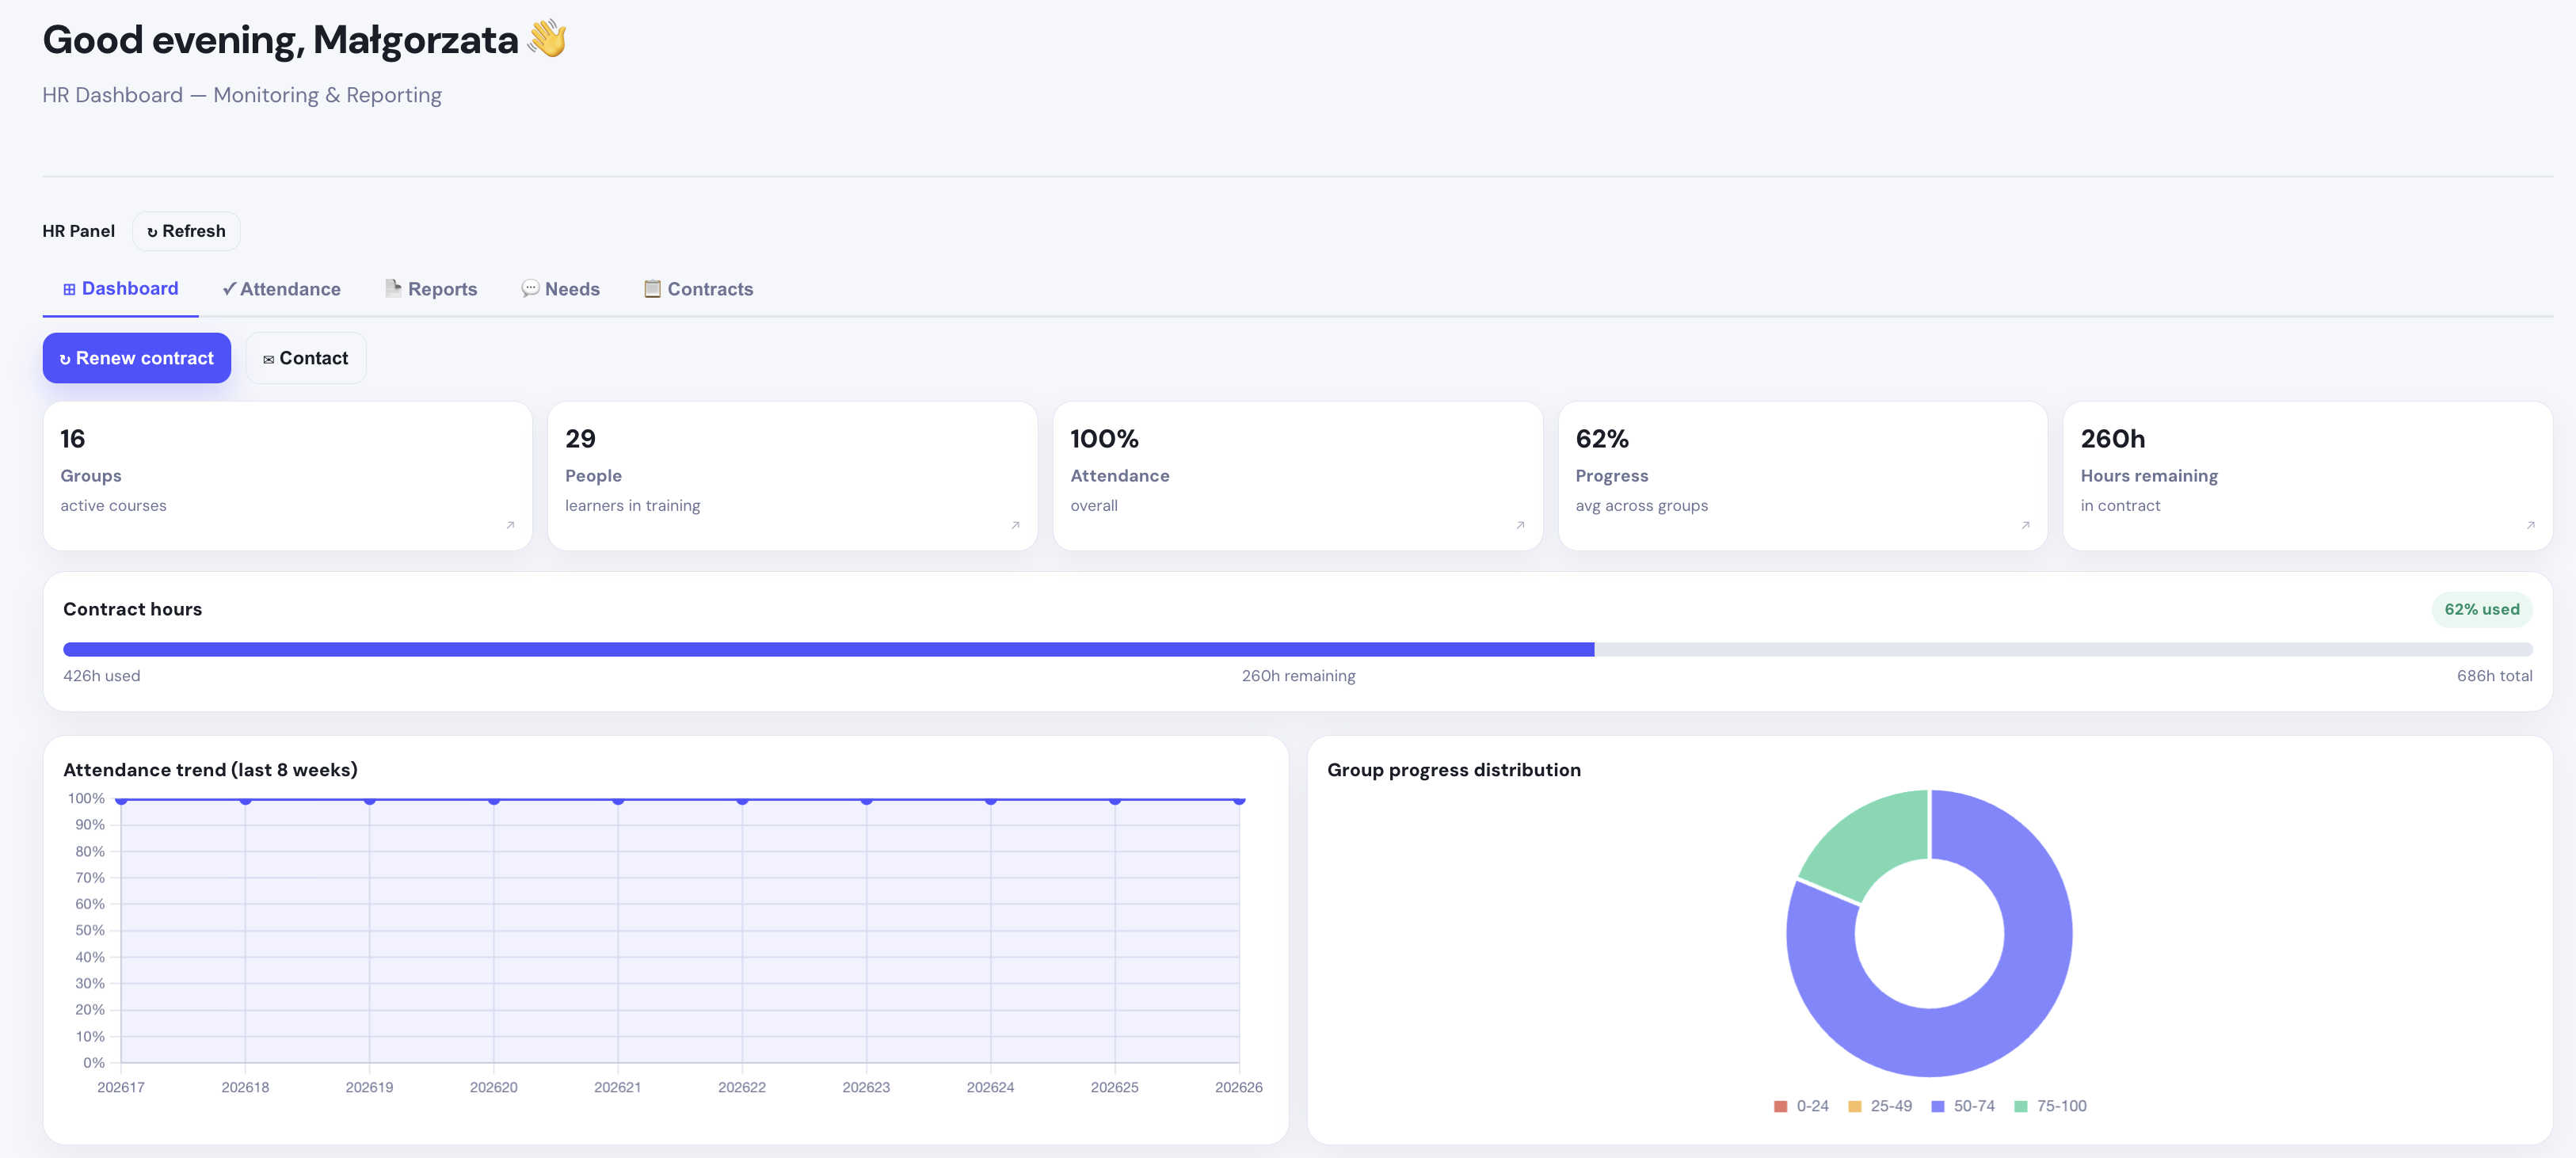
Task: Open arrow icon on Hours remaining card
Action: pyautogui.click(x=2530, y=525)
